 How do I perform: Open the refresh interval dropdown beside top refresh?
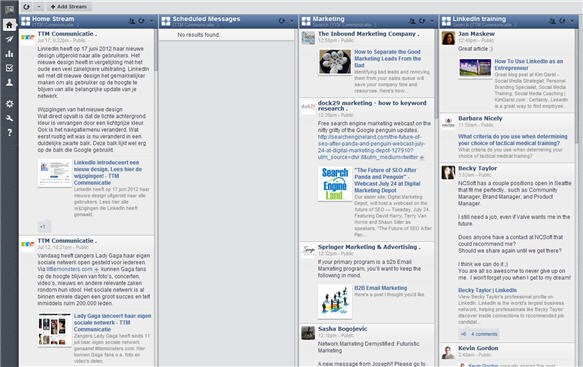(39, 6)
